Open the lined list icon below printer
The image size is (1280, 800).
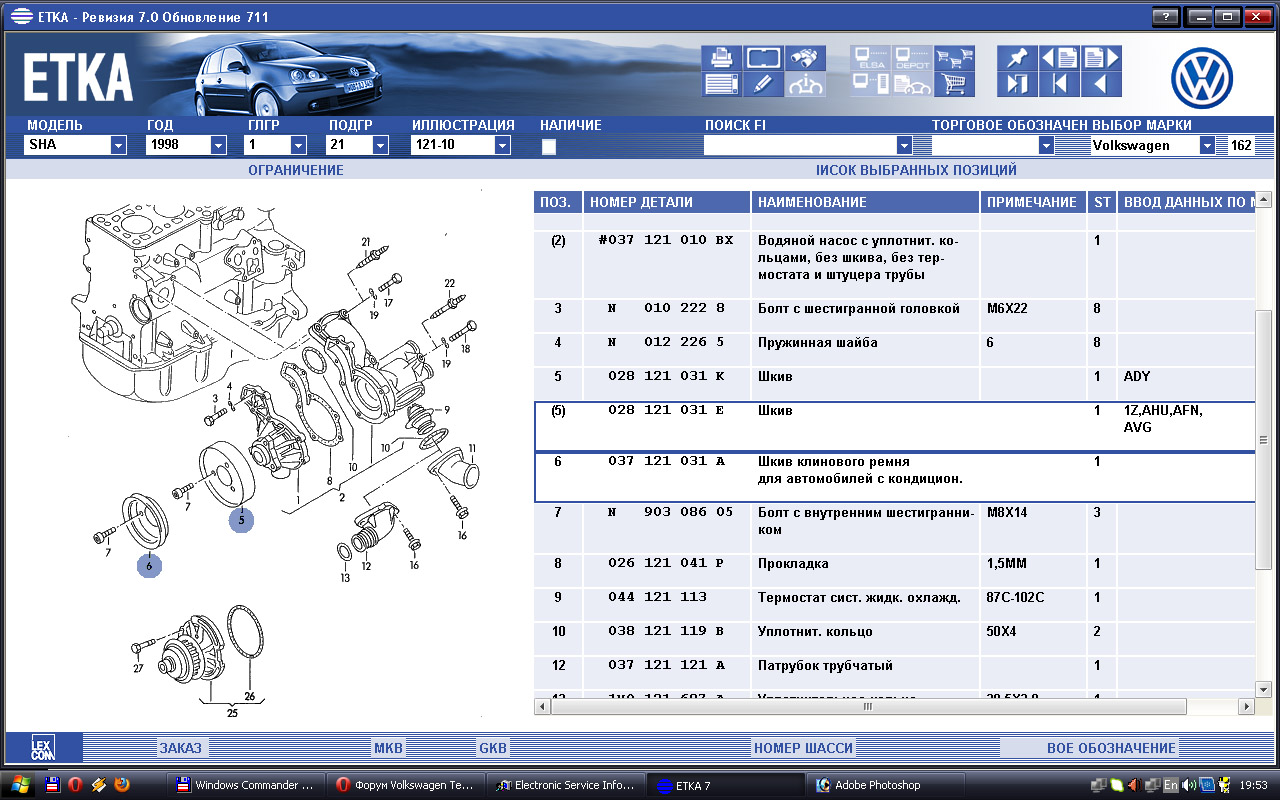pyautogui.click(x=721, y=84)
